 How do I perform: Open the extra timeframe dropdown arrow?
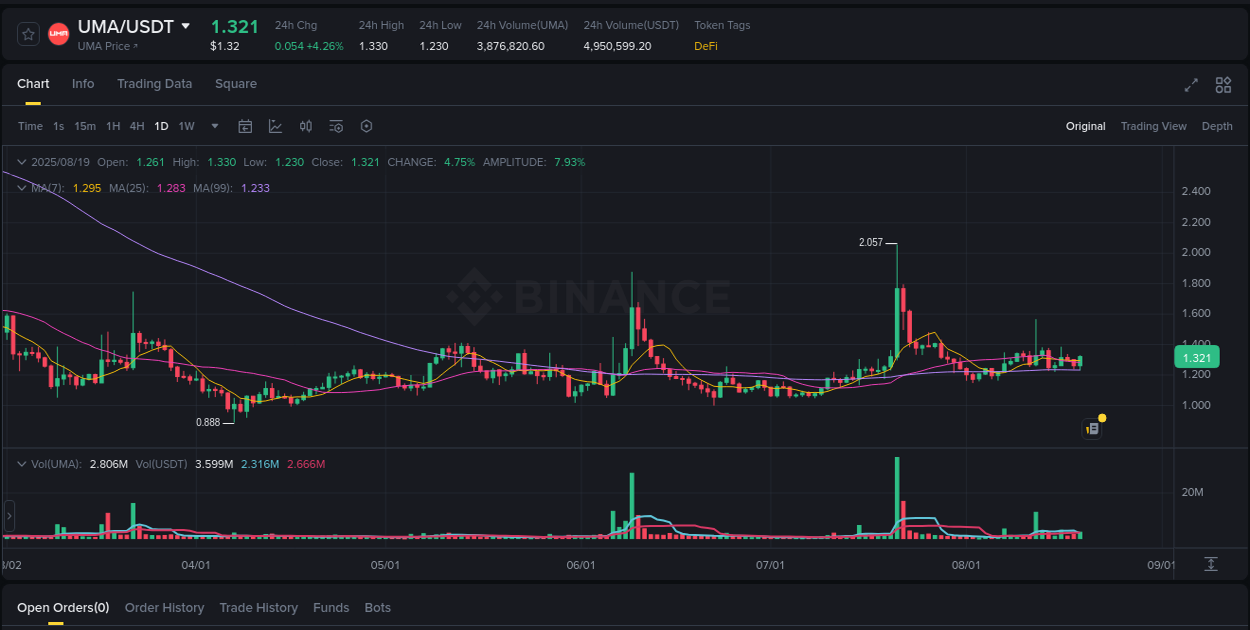[214, 126]
